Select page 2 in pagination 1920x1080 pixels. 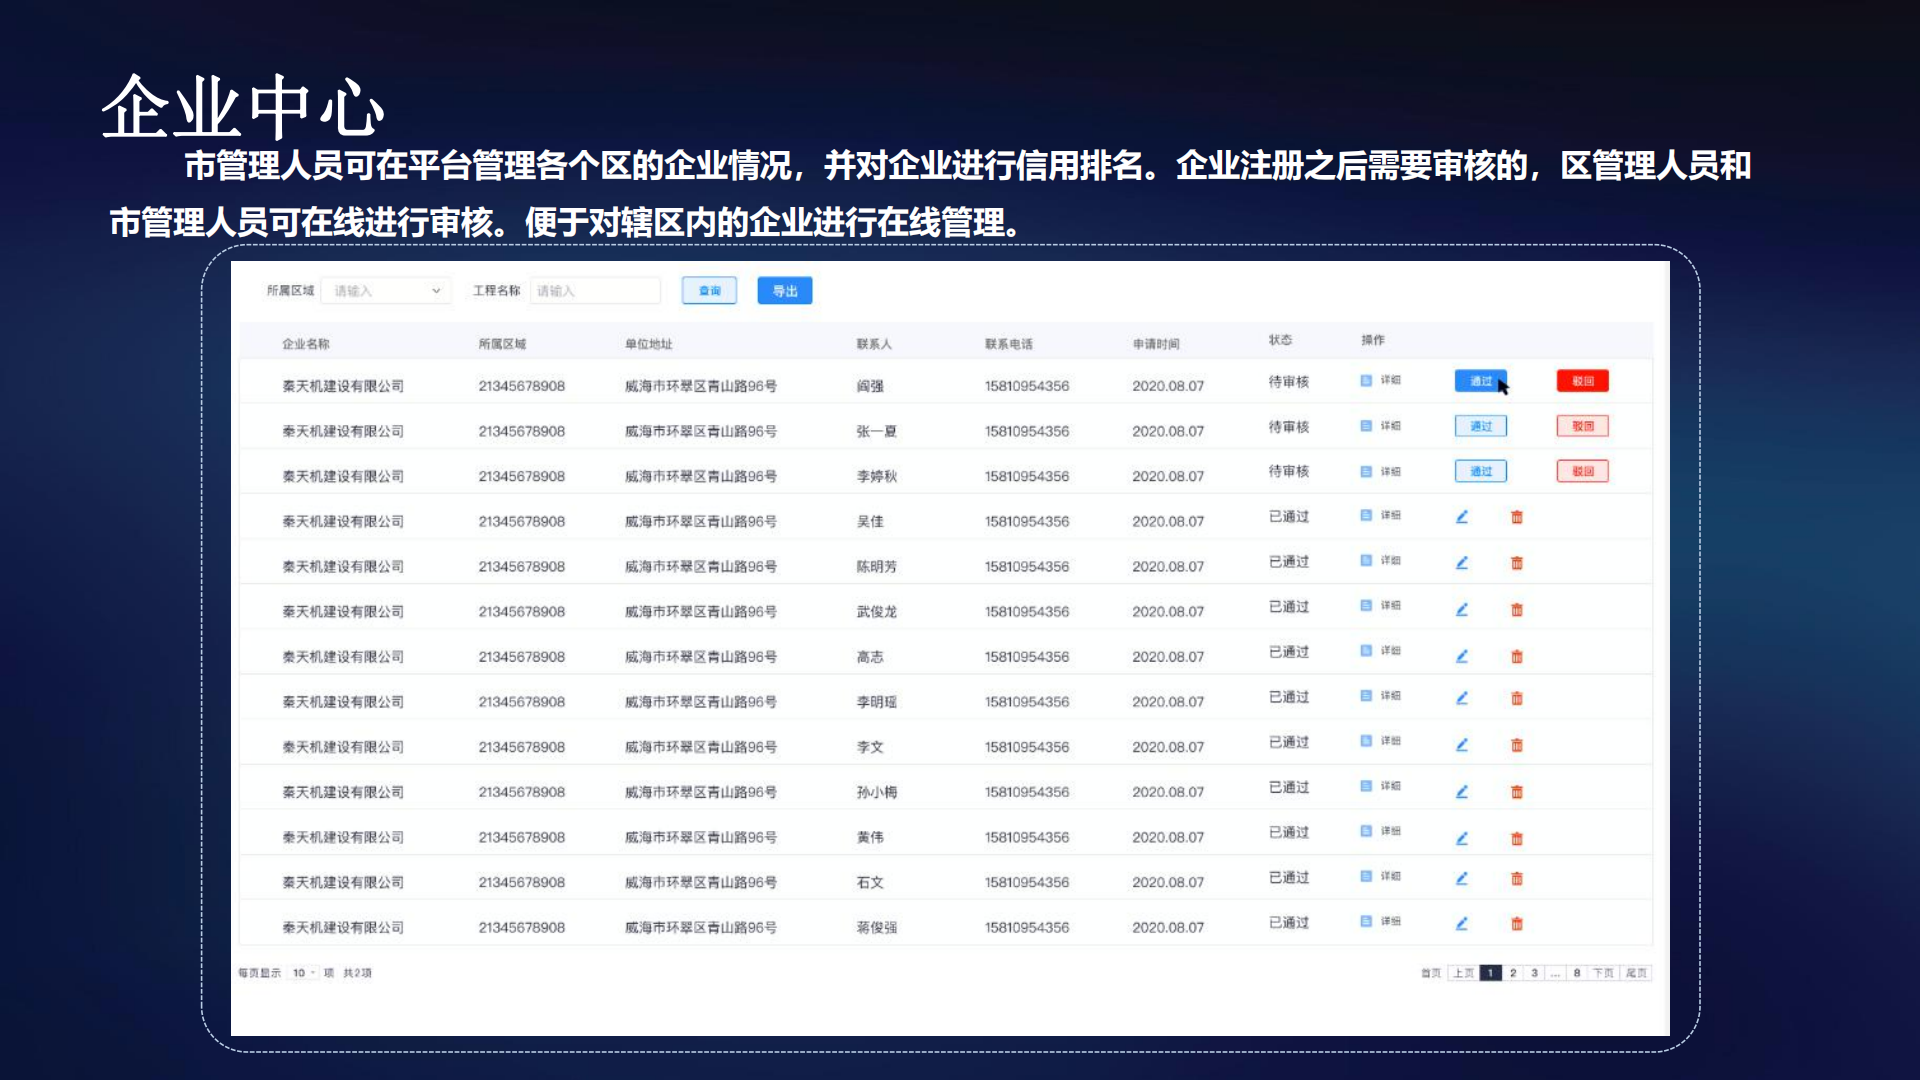(x=1513, y=972)
